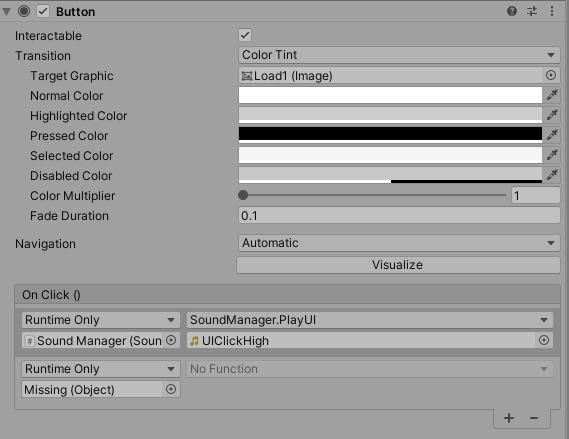
Task: Click the Disabled Color label
Action: 71,175
